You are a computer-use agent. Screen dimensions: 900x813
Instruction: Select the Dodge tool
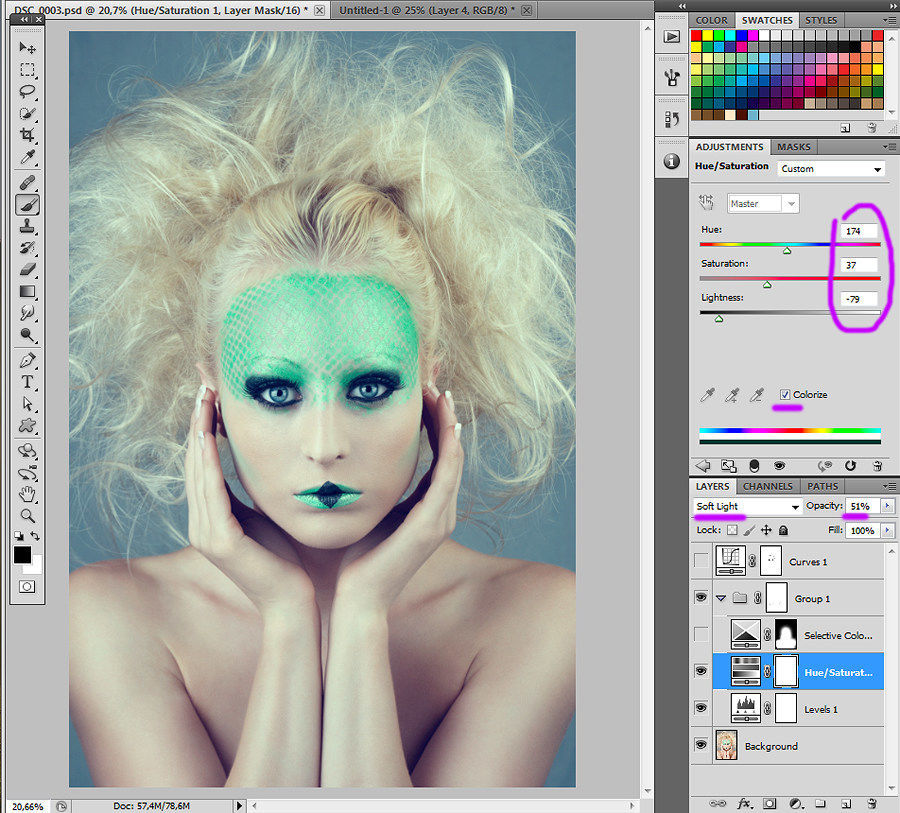27,335
